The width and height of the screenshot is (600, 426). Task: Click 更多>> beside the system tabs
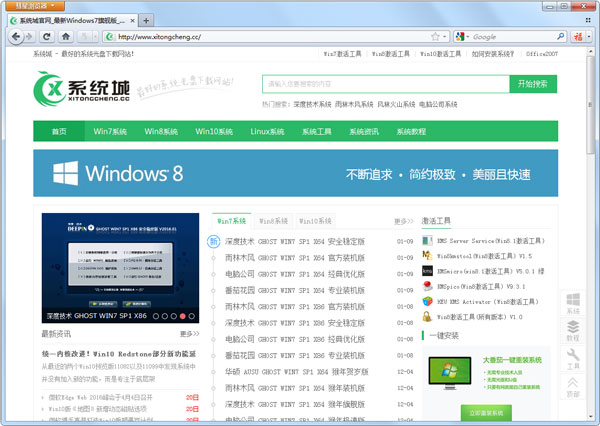click(404, 221)
